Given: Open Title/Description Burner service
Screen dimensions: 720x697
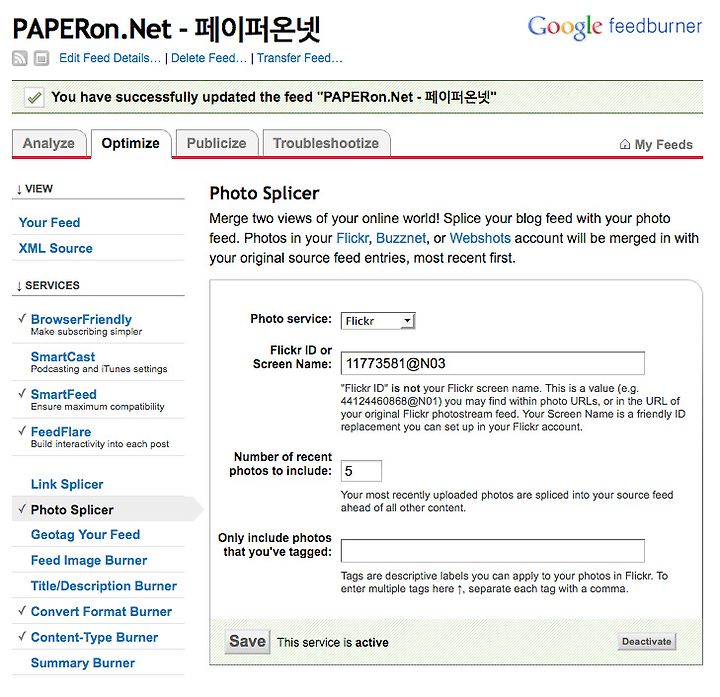Looking at the screenshot, I should click(104, 586).
